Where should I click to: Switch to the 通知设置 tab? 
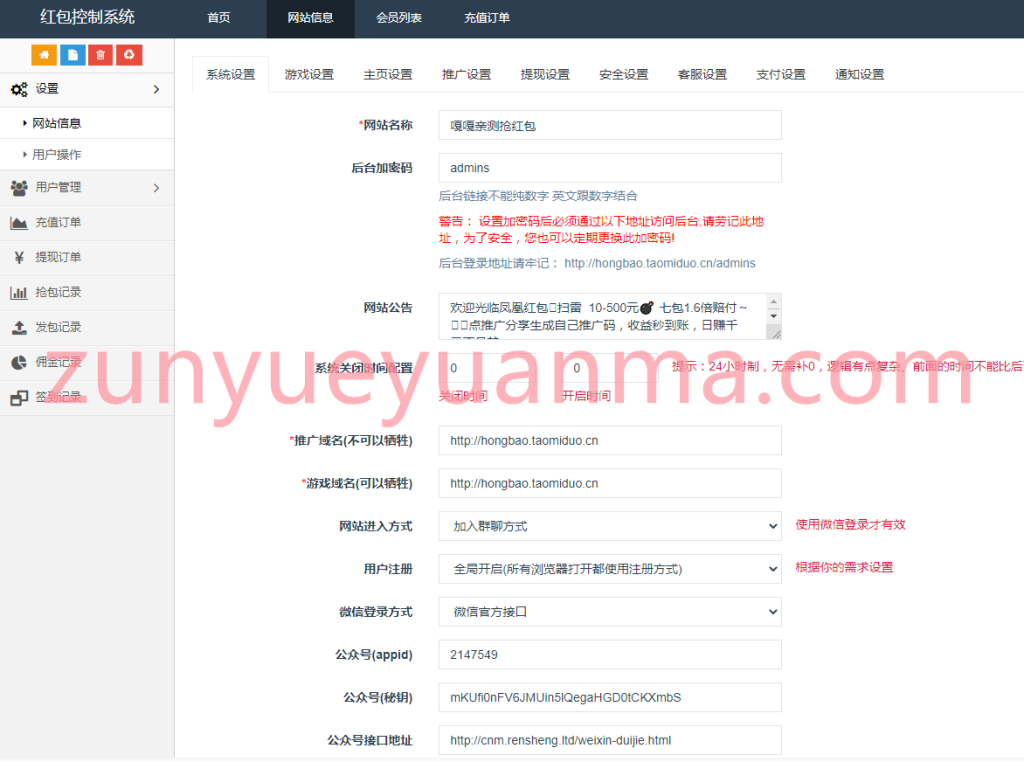(859, 74)
